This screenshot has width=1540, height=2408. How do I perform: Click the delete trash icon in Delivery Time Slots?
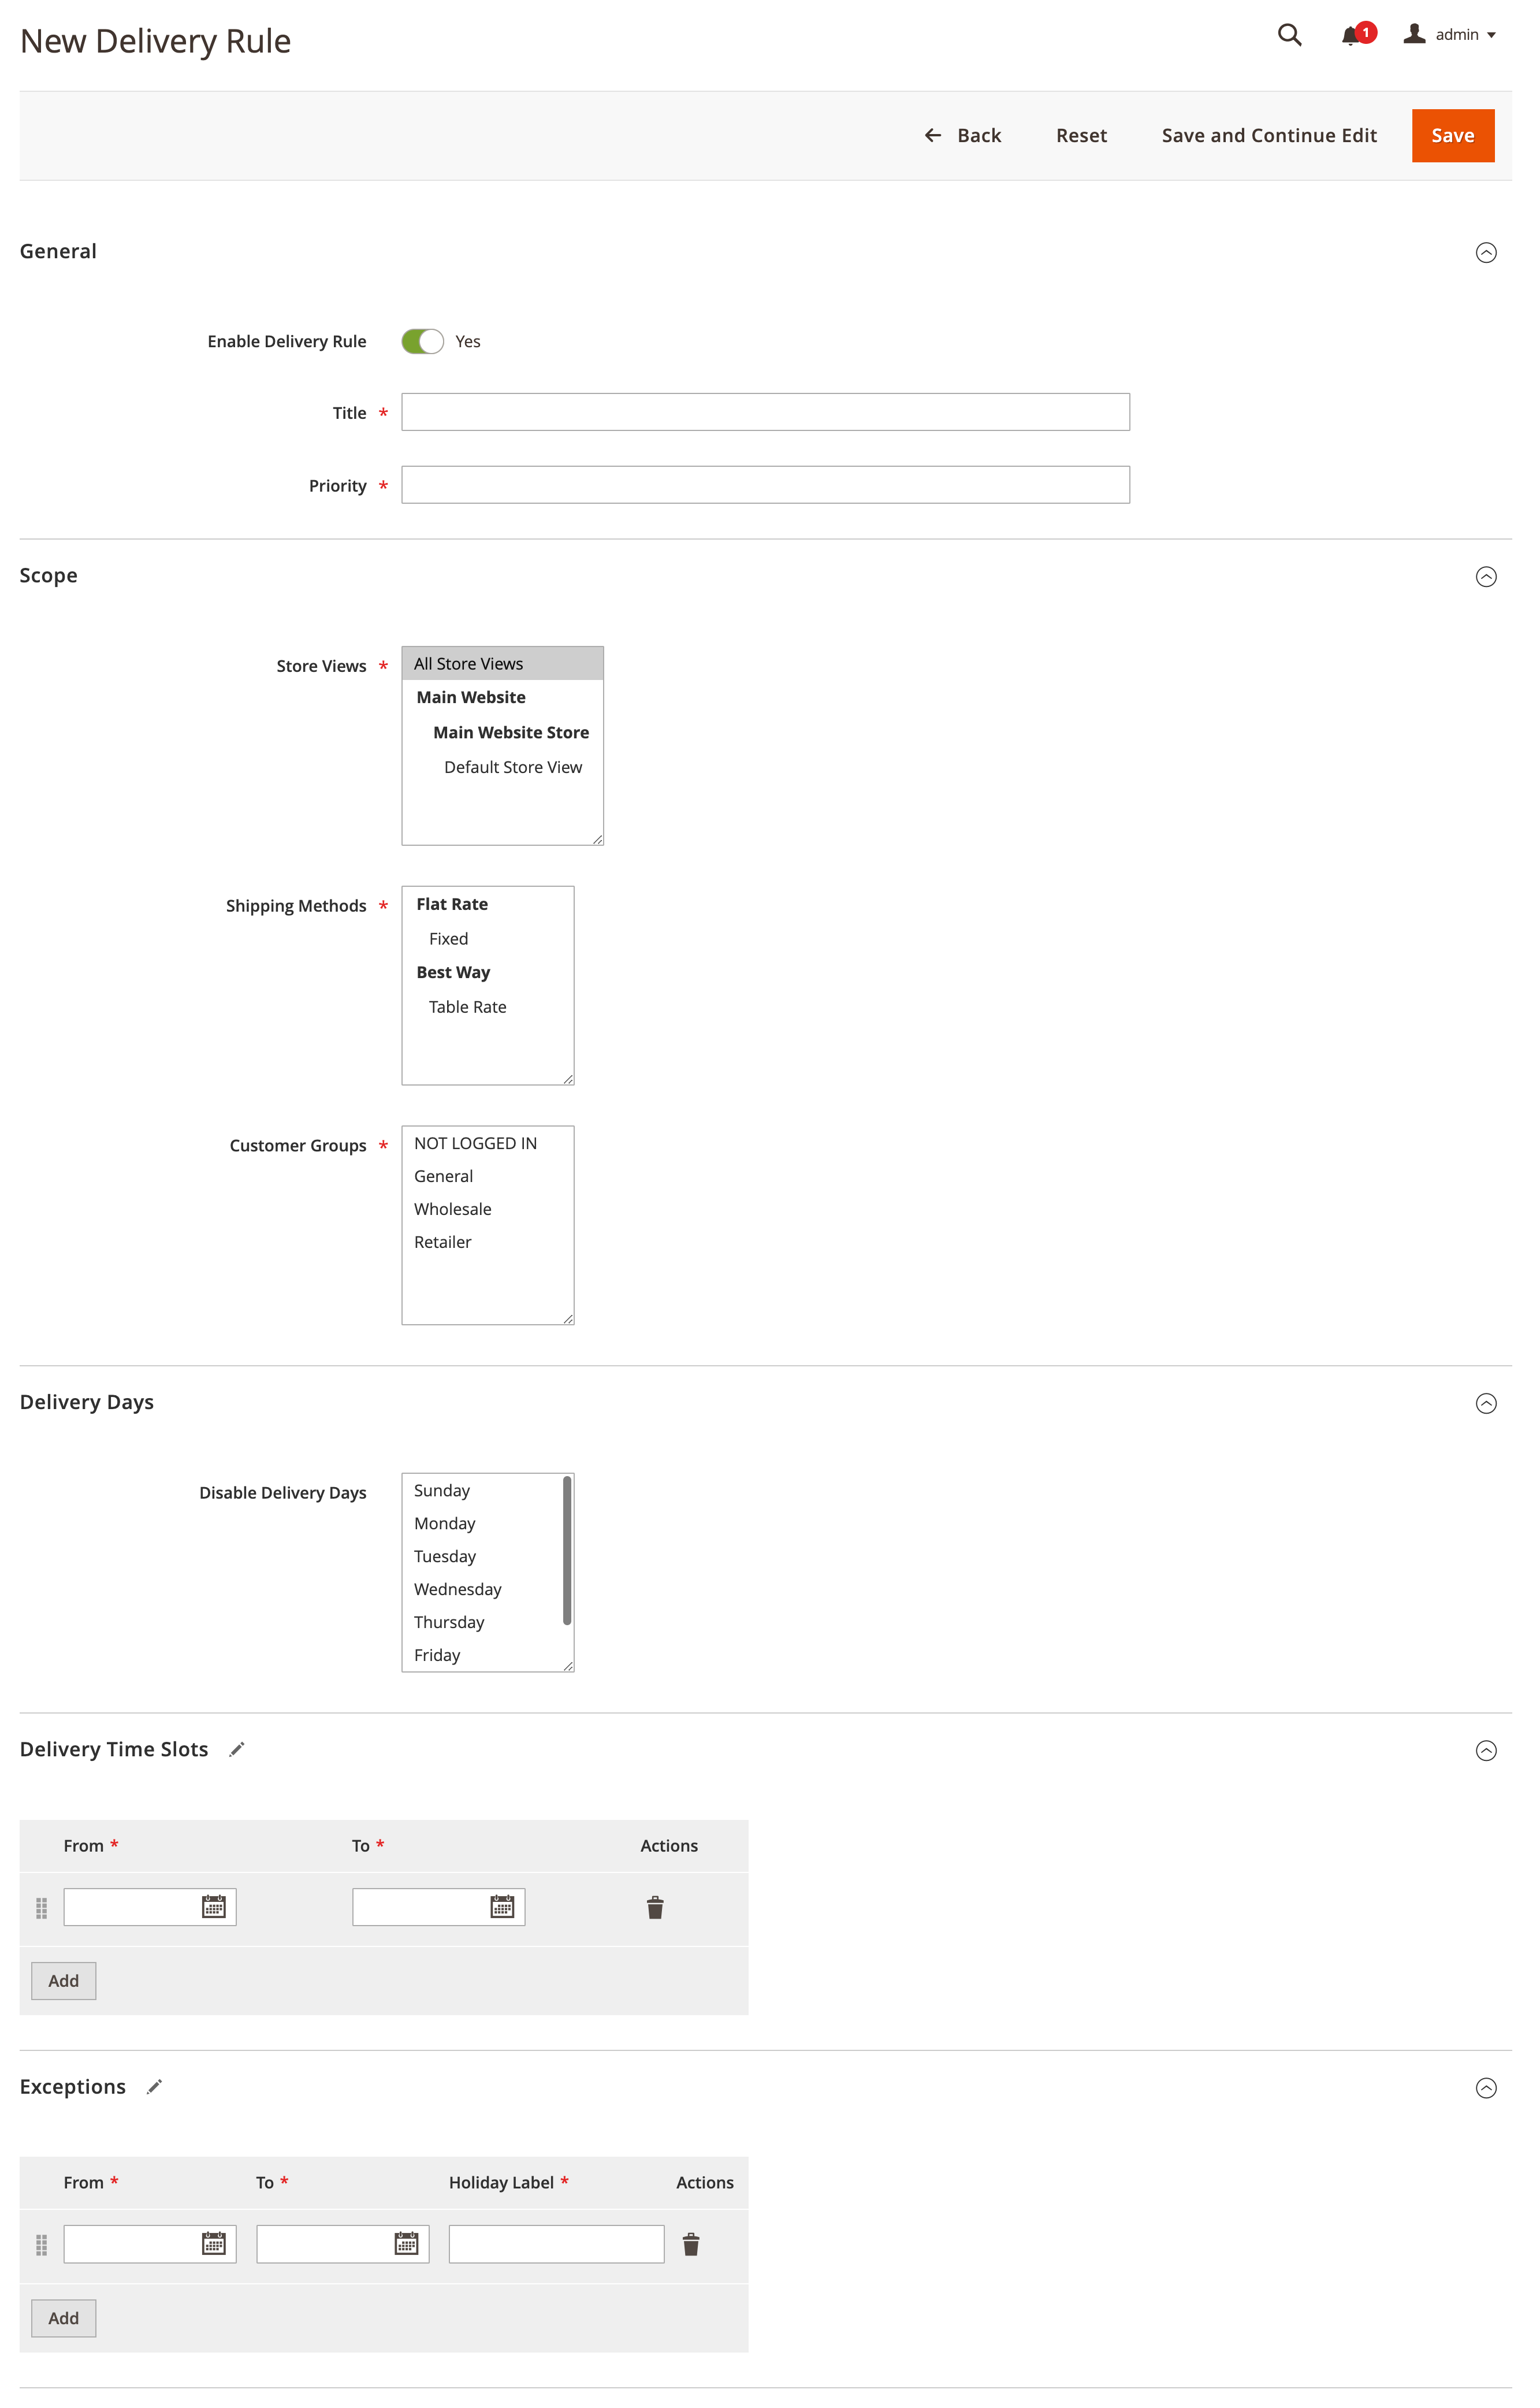coord(656,1906)
